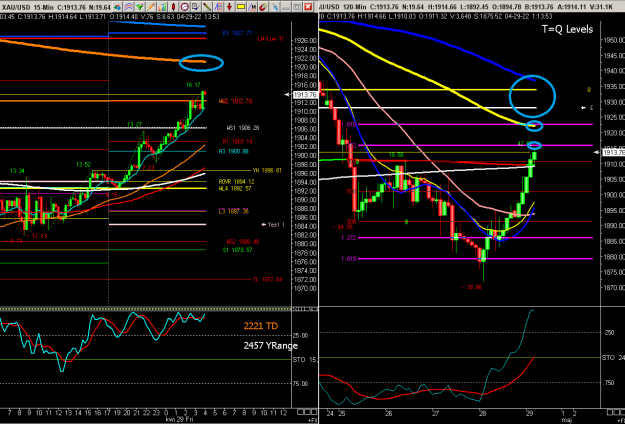Click the colored balls symbol-link icon

coord(117,7)
